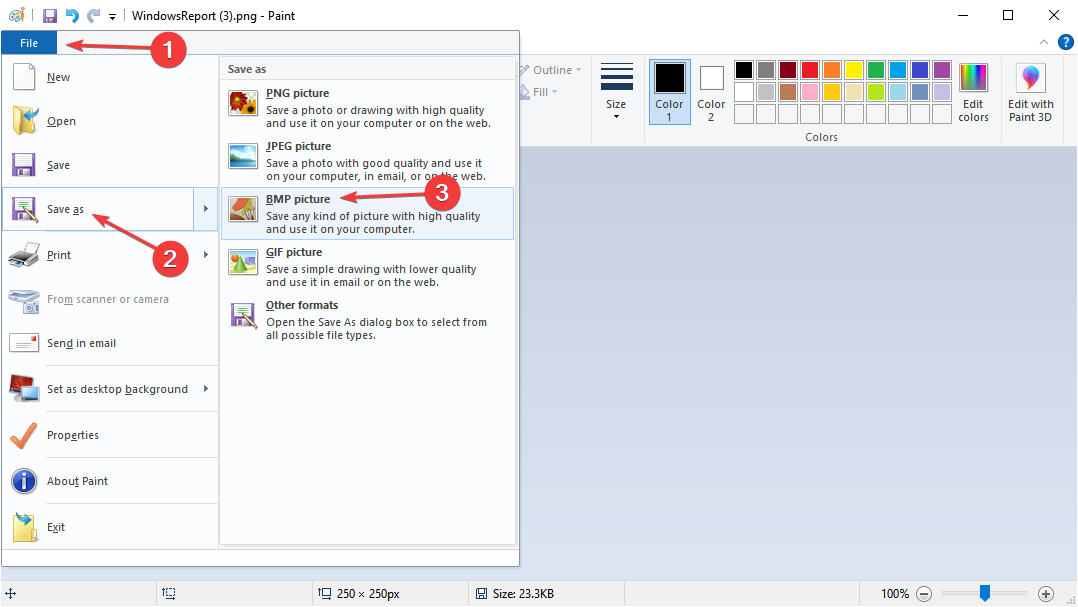Pick the red color swatch

pyautogui.click(x=810, y=70)
